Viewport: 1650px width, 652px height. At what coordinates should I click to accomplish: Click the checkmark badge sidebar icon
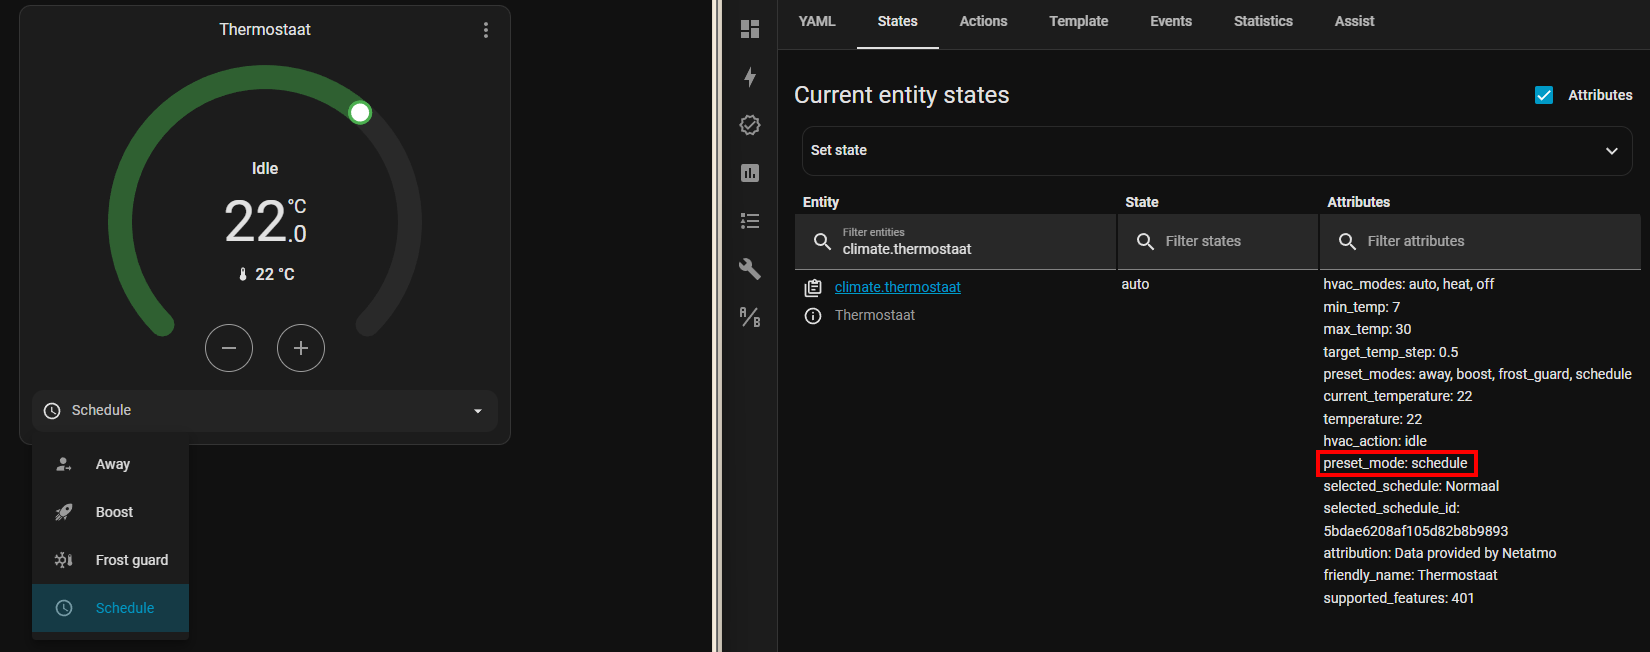[x=750, y=125]
